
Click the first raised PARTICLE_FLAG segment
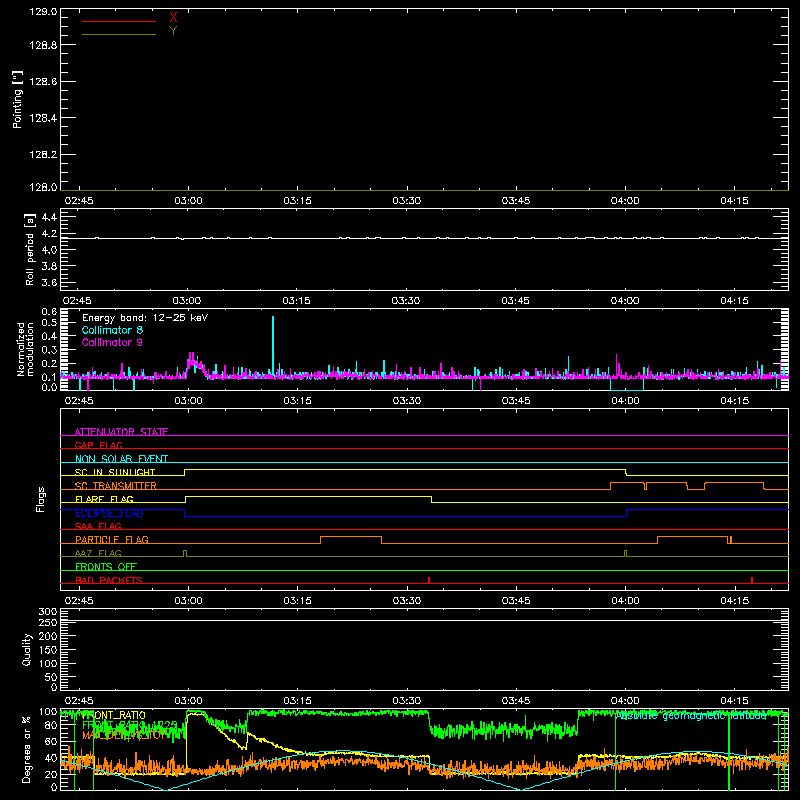[x=351, y=537]
